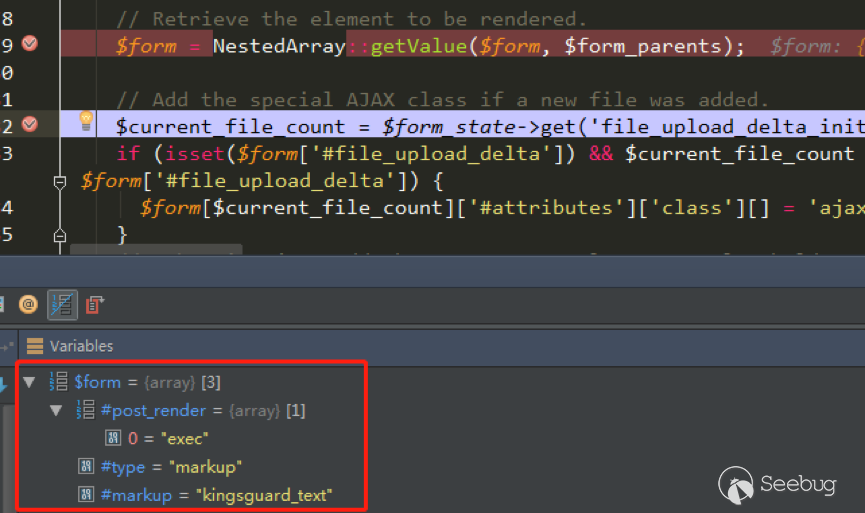Click the array icon beside $form
The width and height of the screenshot is (865, 513).
tap(58, 381)
